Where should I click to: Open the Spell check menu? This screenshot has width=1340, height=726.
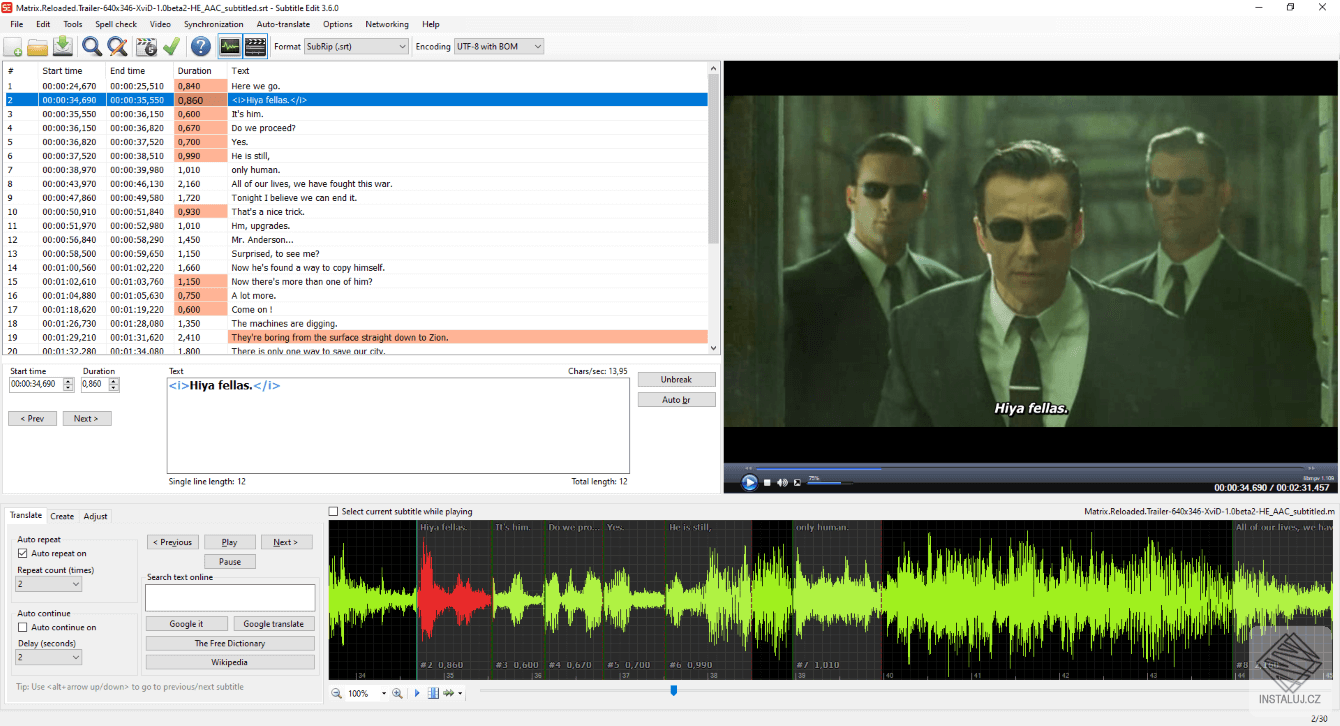[116, 24]
